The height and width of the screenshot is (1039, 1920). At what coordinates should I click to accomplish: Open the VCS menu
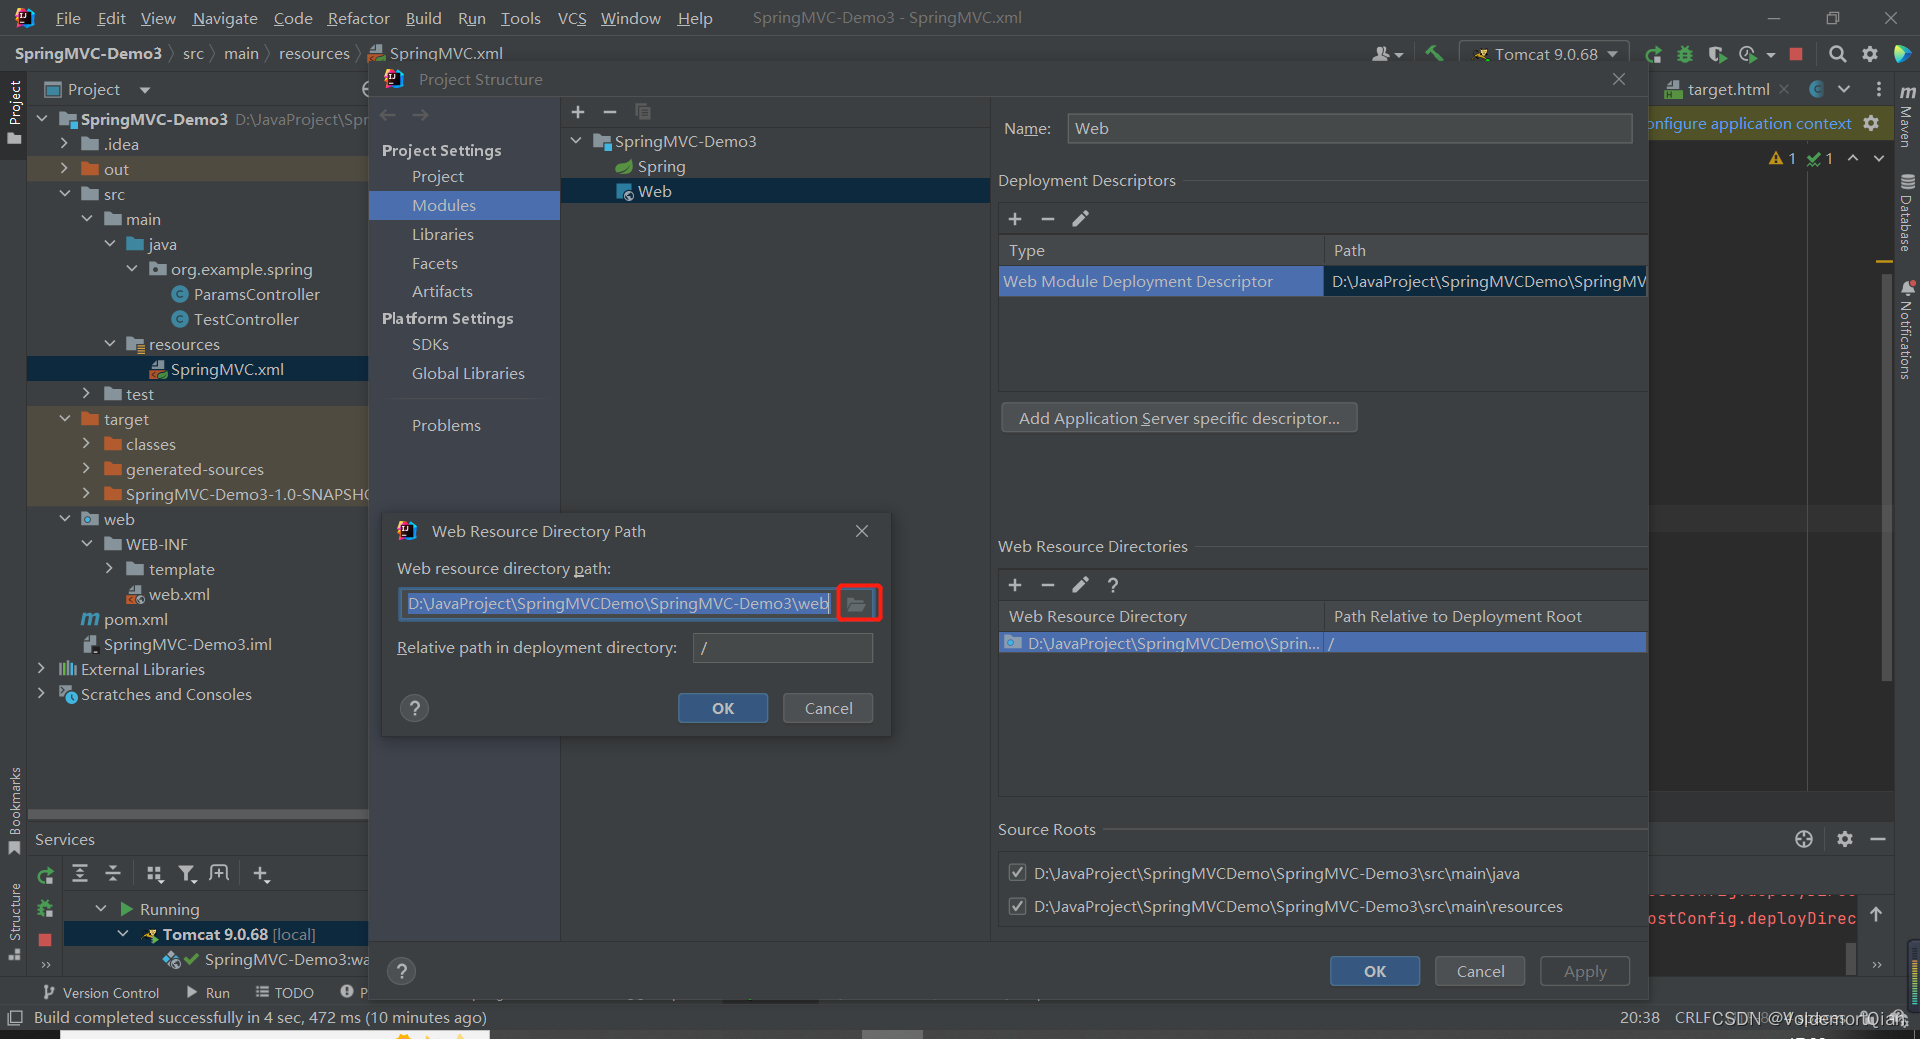(x=572, y=18)
